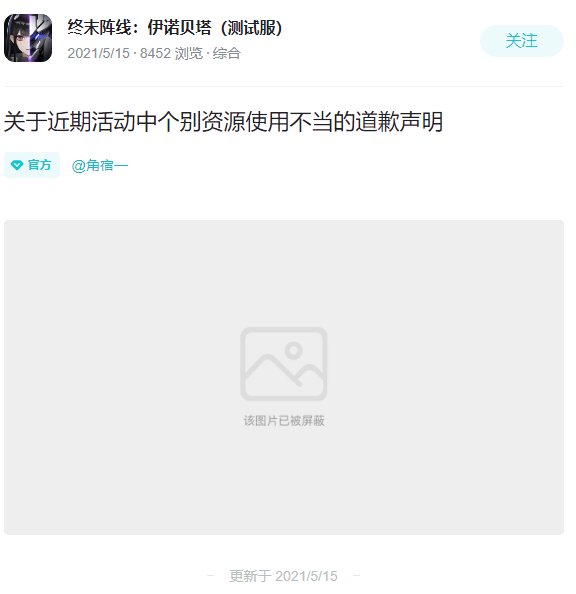Select the 综合 category label

coord(227,53)
